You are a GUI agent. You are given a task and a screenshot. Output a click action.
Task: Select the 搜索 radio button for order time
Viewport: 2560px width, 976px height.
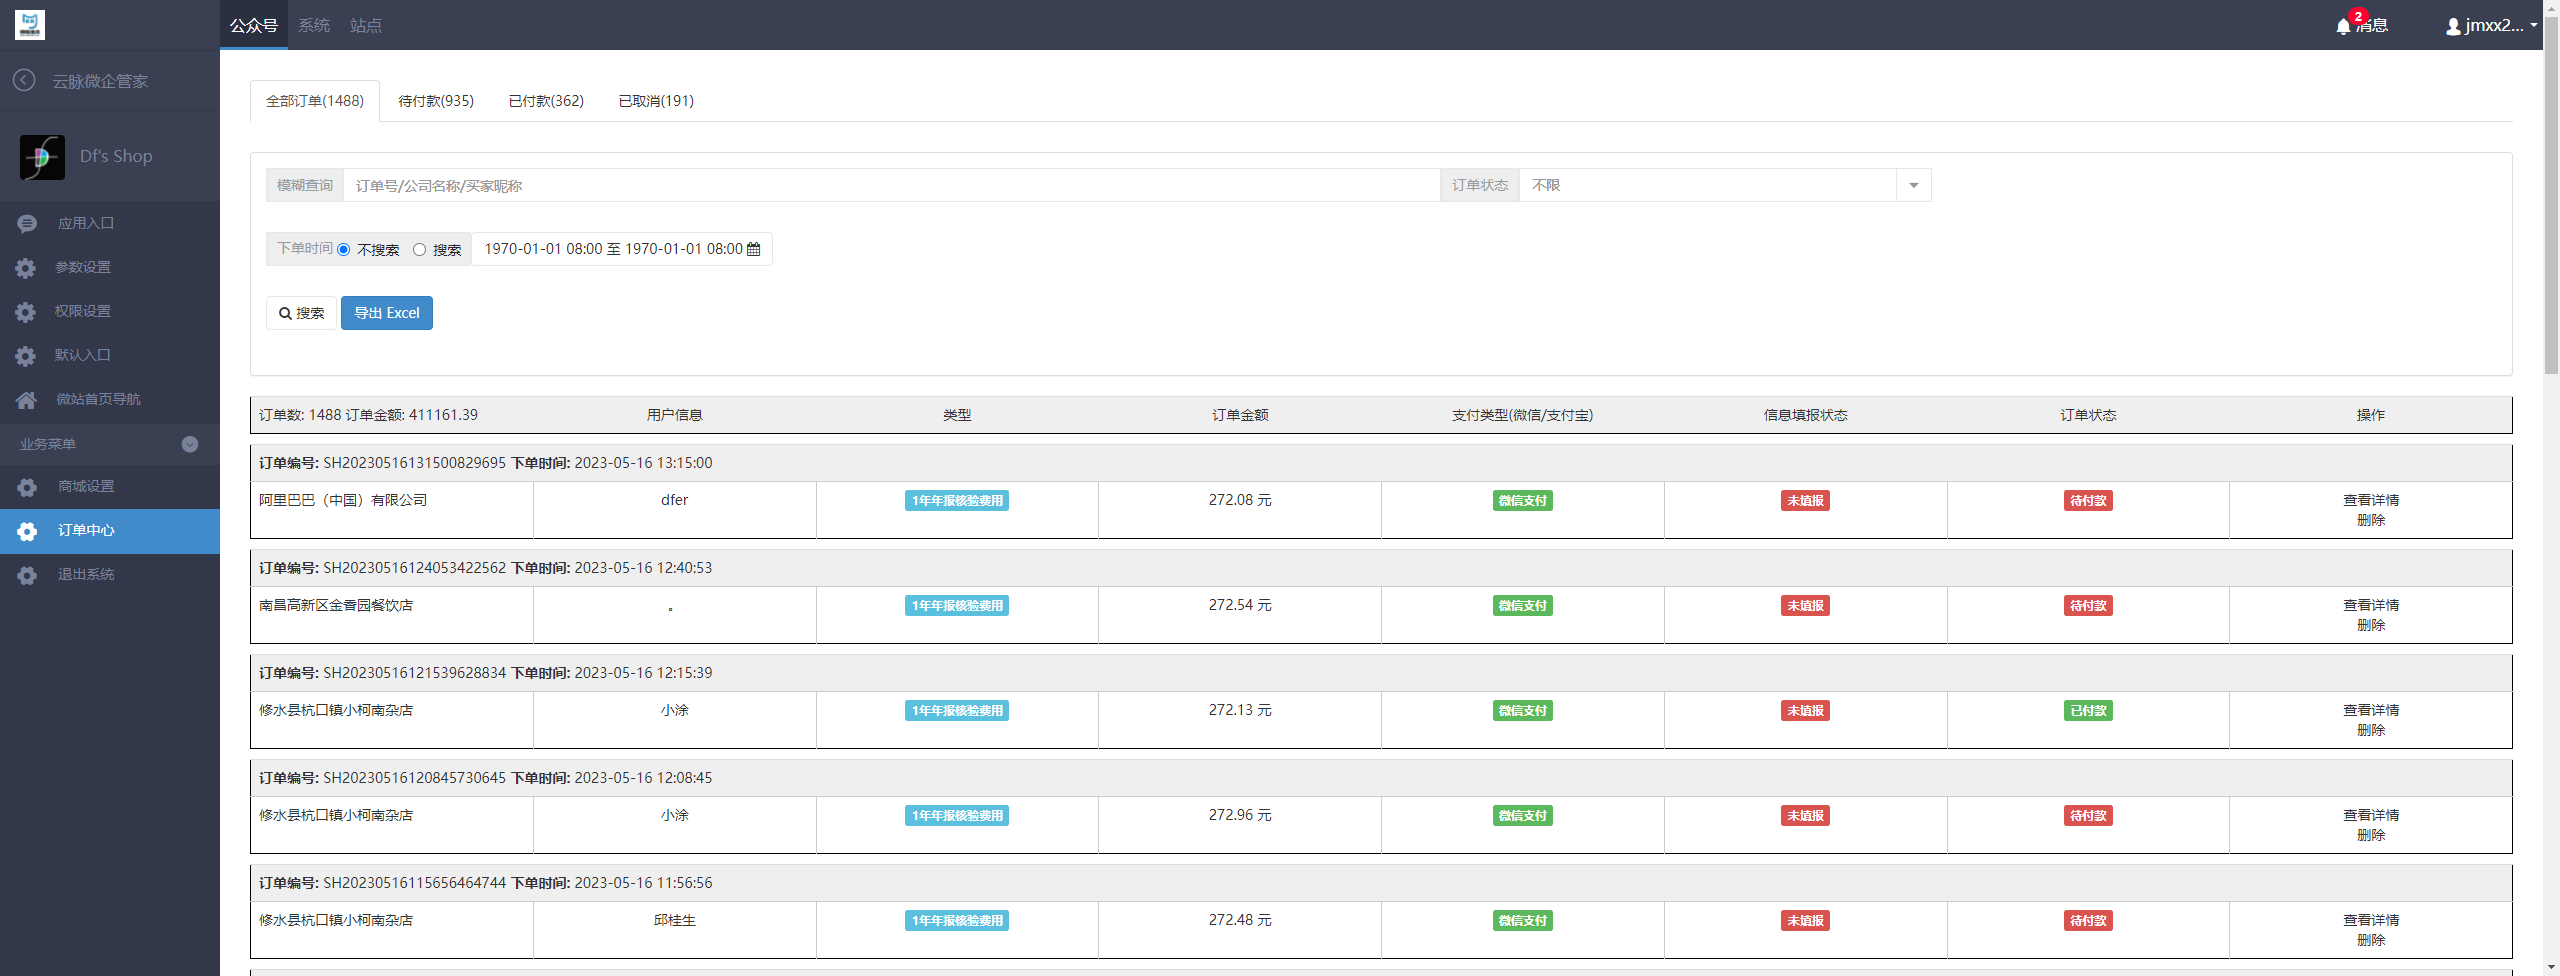click(x=420, y=250)
